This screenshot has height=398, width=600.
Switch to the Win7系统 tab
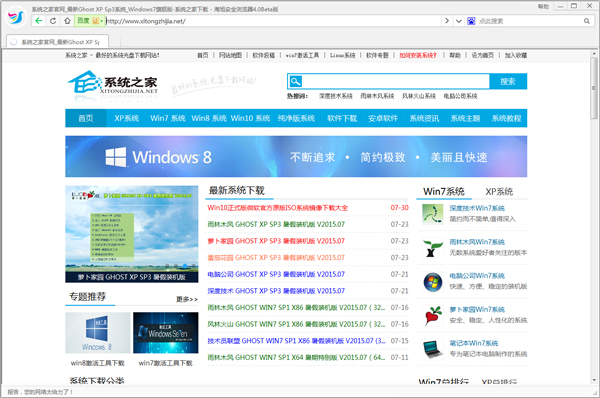[x=444, y=191]
